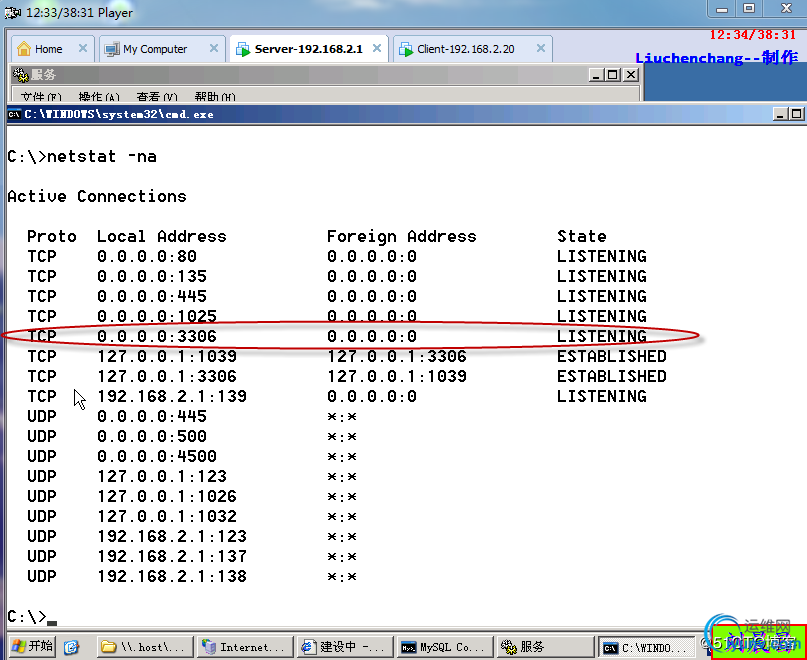This screenshot has height=660, width=807.
Task: Click the My Computer tab monitor icon
Action: pos(112,49)
